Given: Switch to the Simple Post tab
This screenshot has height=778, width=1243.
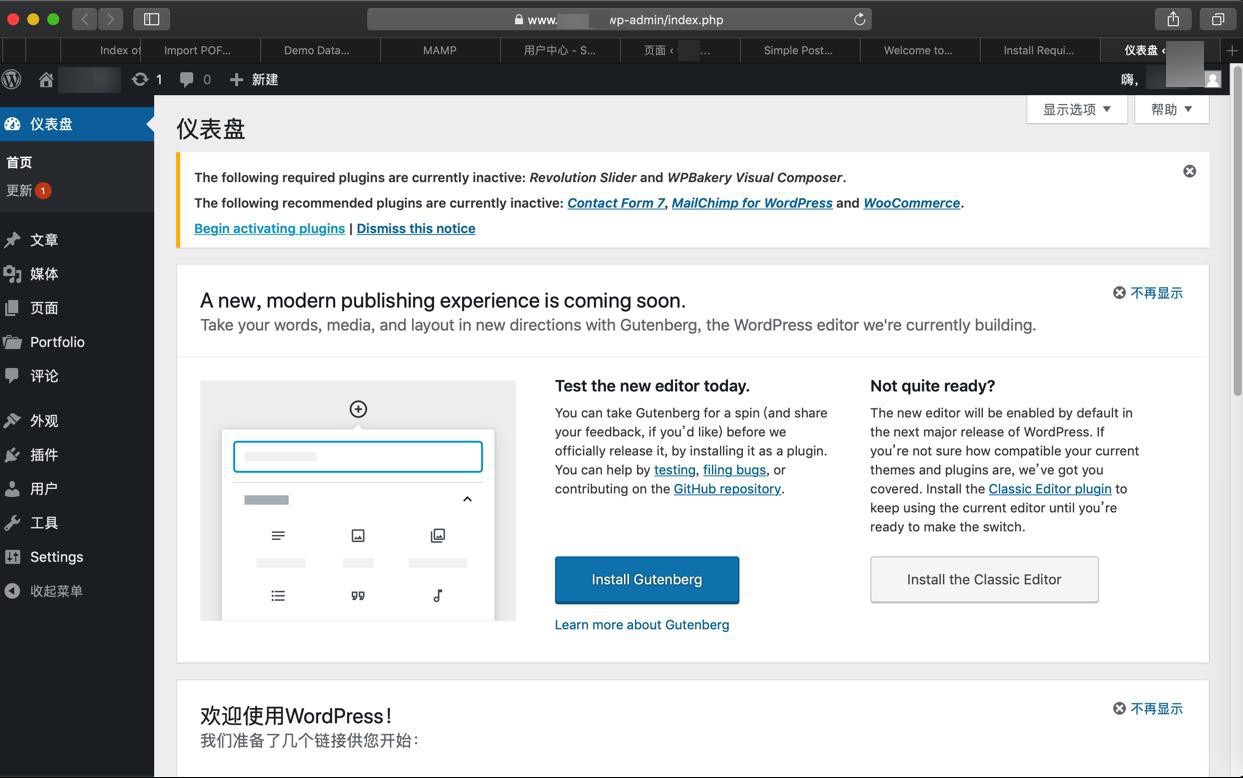Looking at the screenshot, I should (800, 50).
